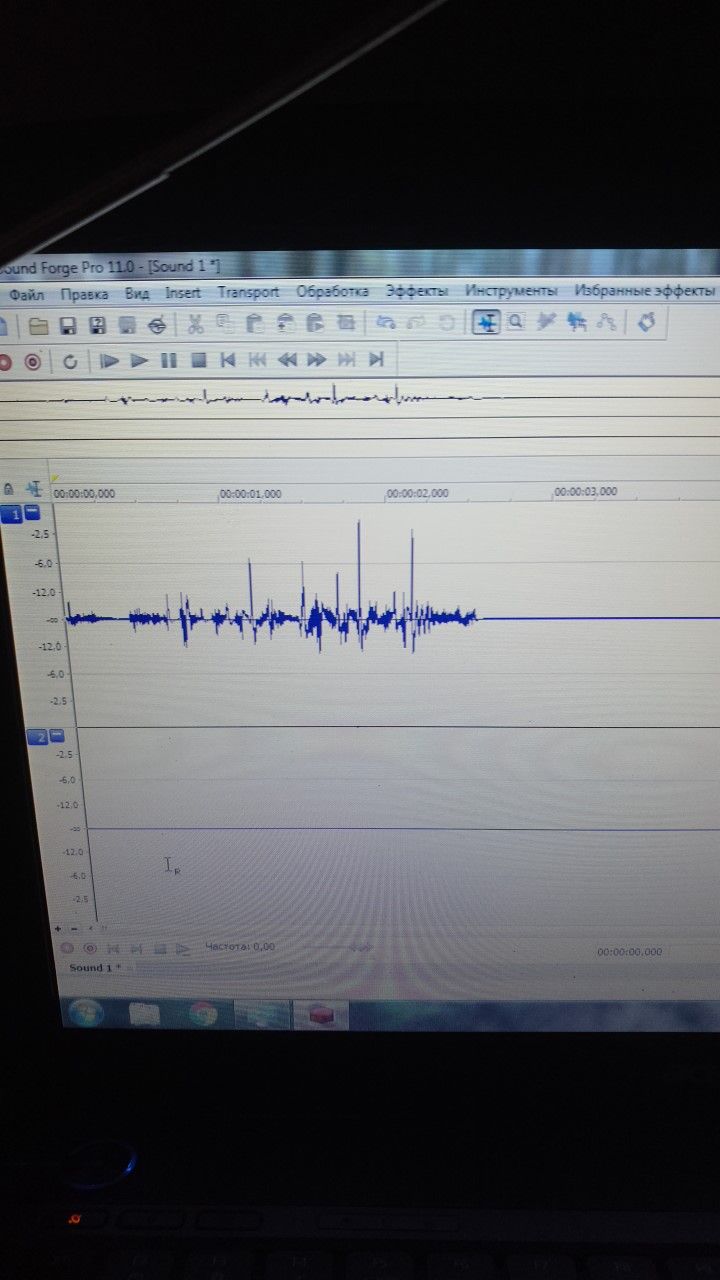Screen dimensions: 720x1280
Task: Click the Play button in transport bar
Action: coord(139,360)
